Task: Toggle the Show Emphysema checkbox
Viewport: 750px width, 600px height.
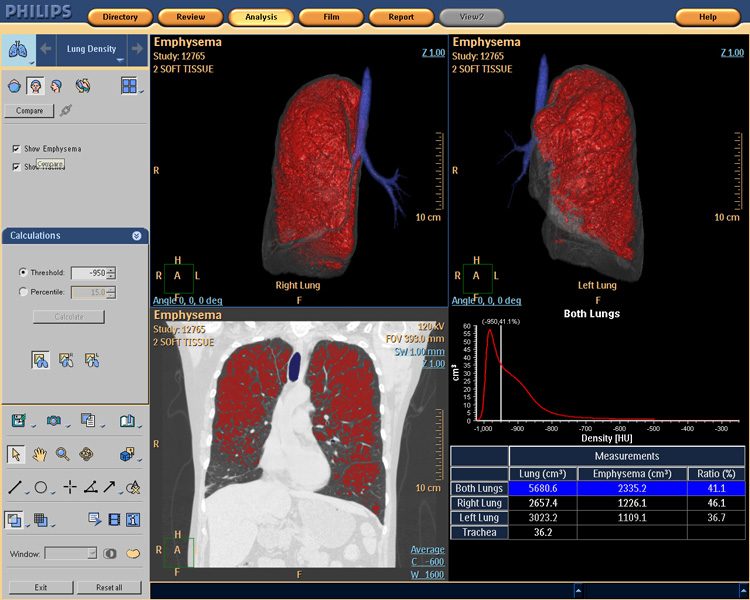Action: pyautogui.click(x=16, y=149)
